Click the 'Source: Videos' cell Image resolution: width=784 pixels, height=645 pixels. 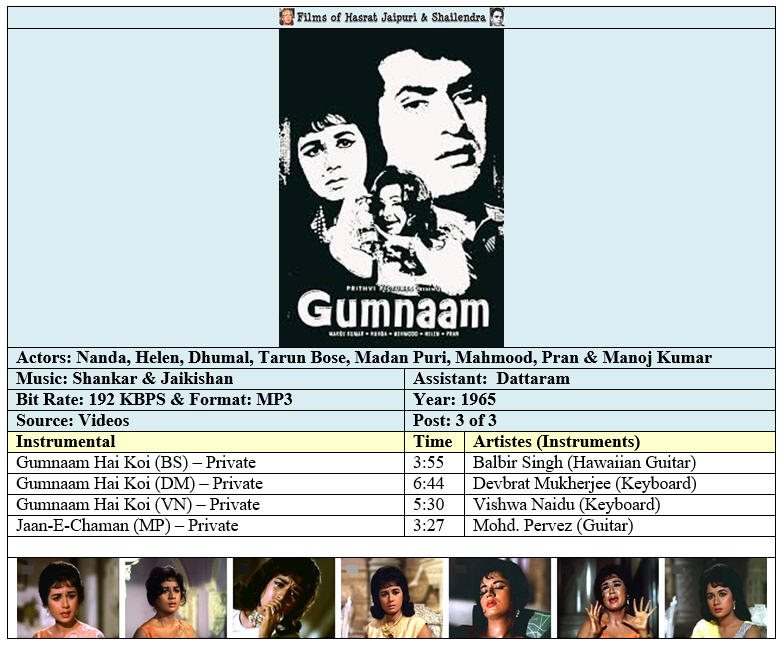[x=206, y=421]
